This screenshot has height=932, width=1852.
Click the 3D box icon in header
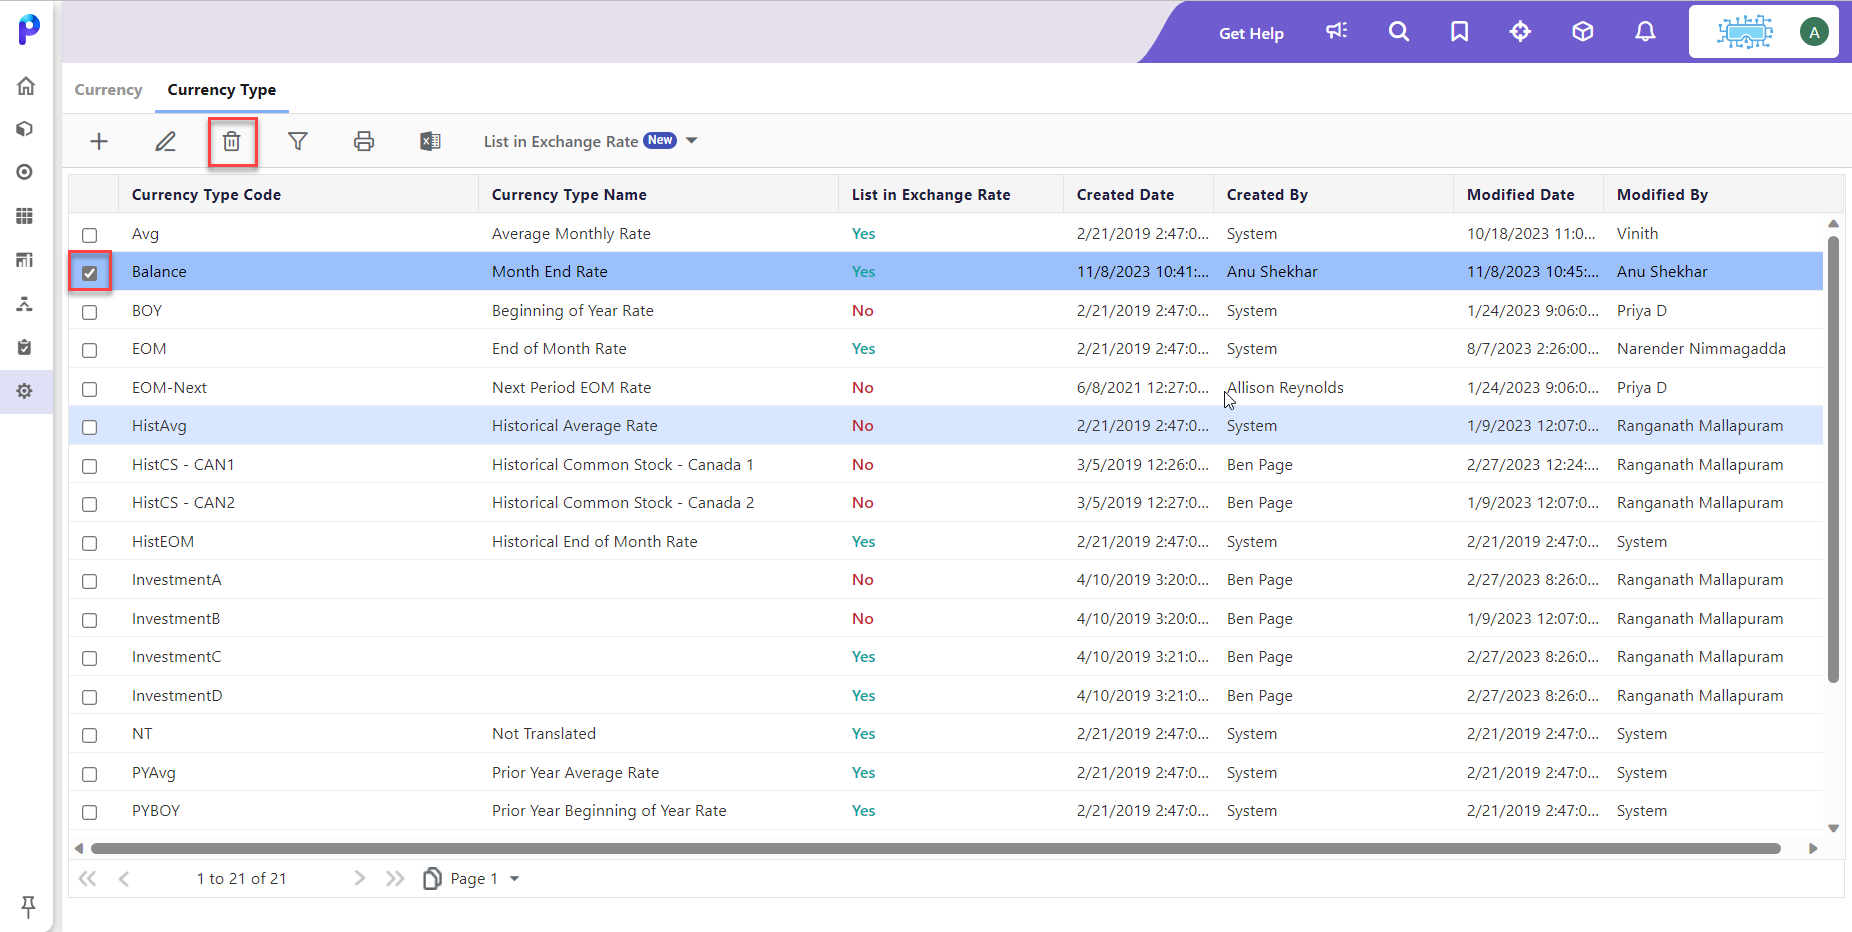pos(1582,32)
